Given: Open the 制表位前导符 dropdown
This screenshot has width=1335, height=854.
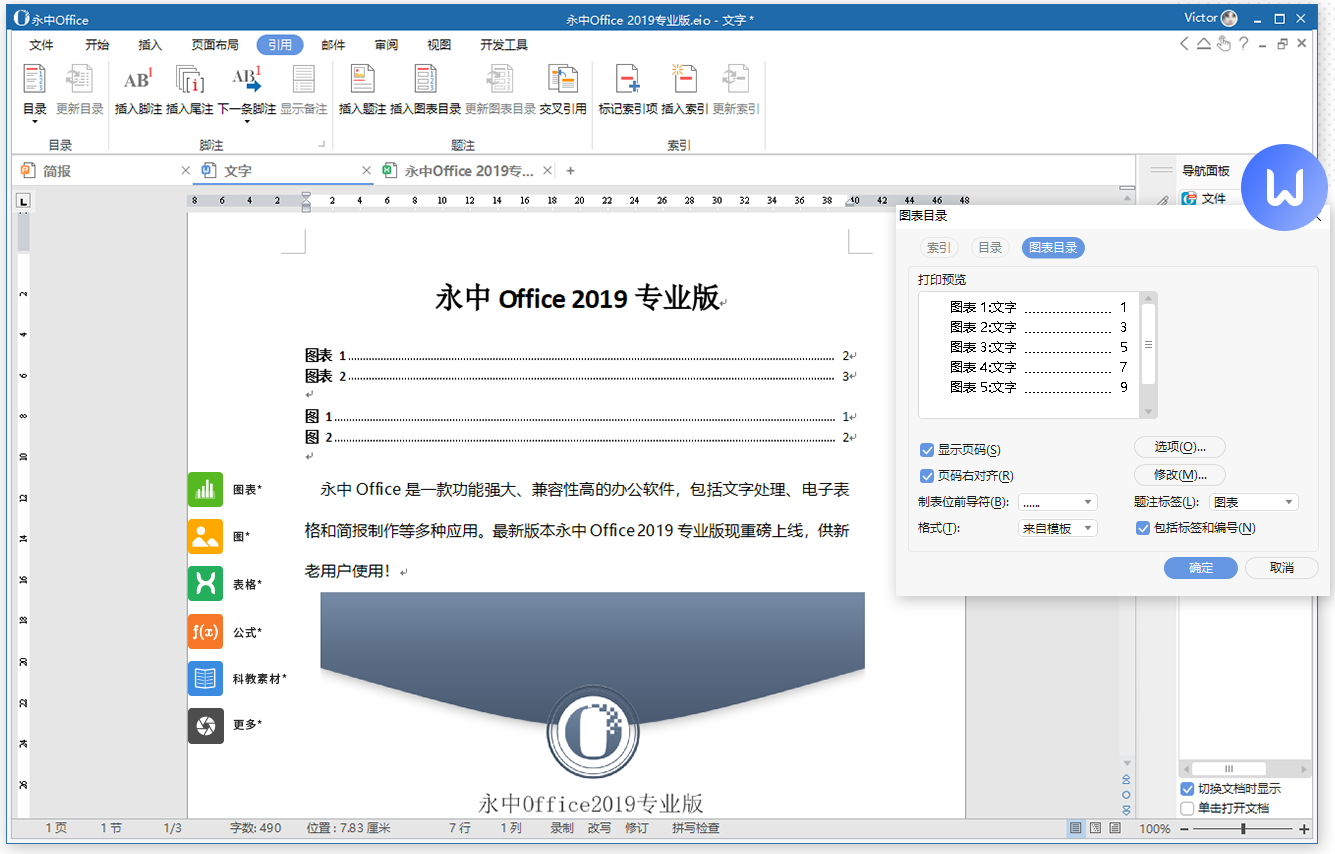Looking at the screenshot, I should click(1058, 502).
